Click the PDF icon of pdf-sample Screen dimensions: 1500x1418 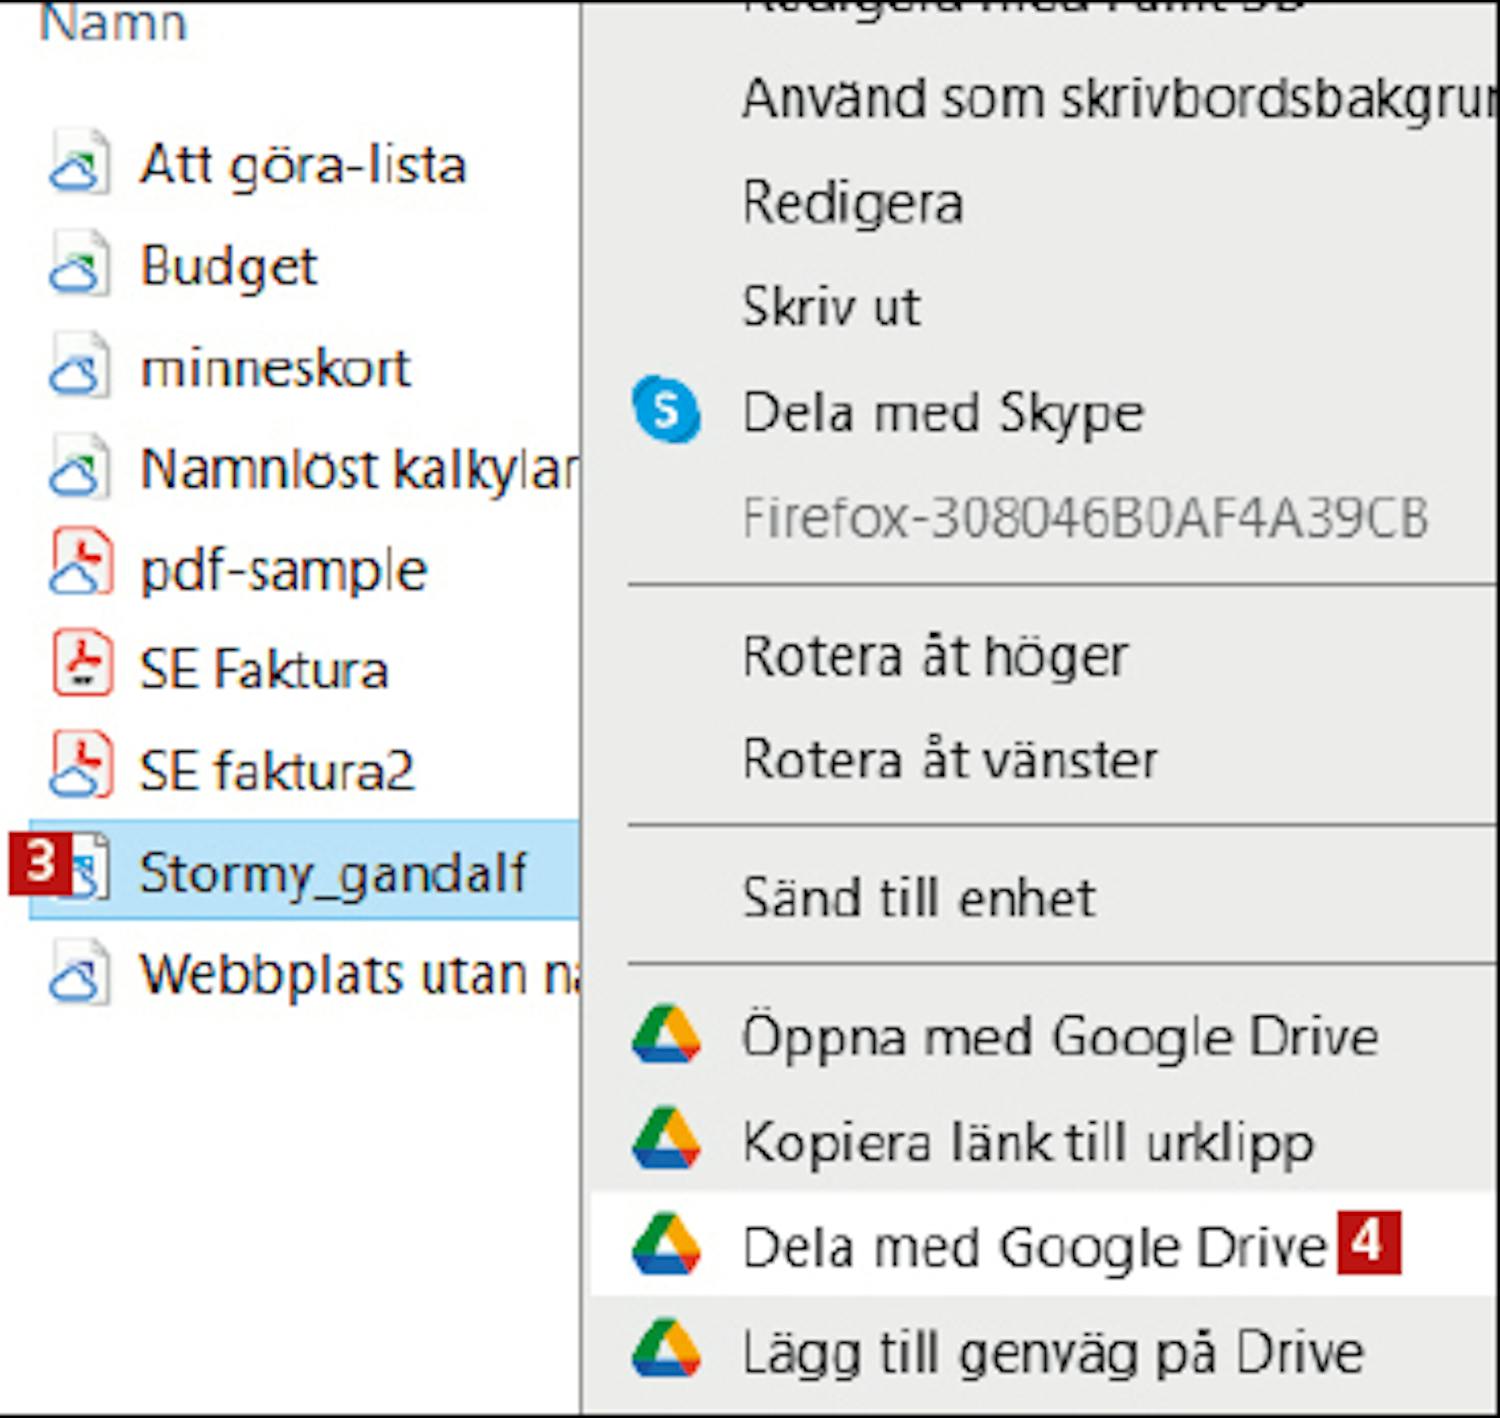point(80,568)
